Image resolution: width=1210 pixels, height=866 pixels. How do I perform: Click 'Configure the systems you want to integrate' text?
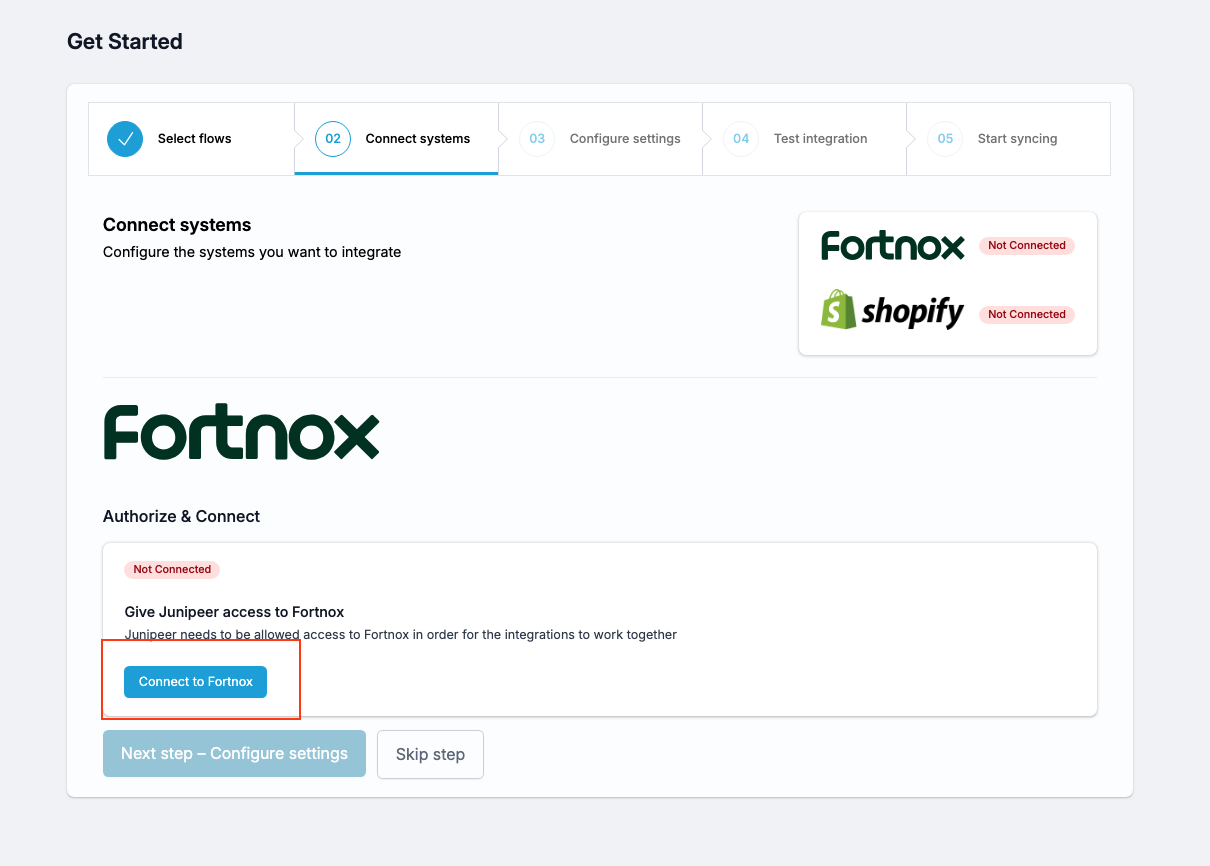[252, 252]
